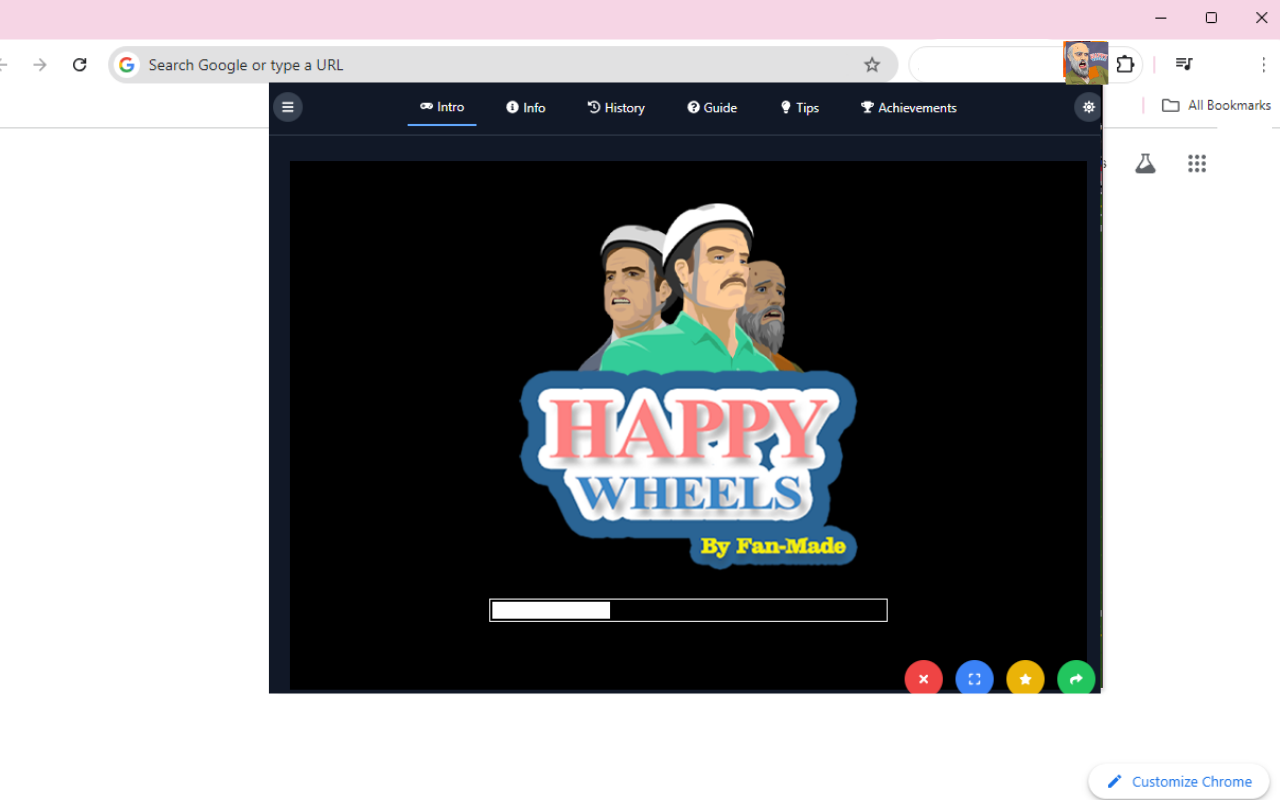Open the game settings gear icon
Image resolution: width=1280 pixels, height=800 pixels.
(1088, 106)
